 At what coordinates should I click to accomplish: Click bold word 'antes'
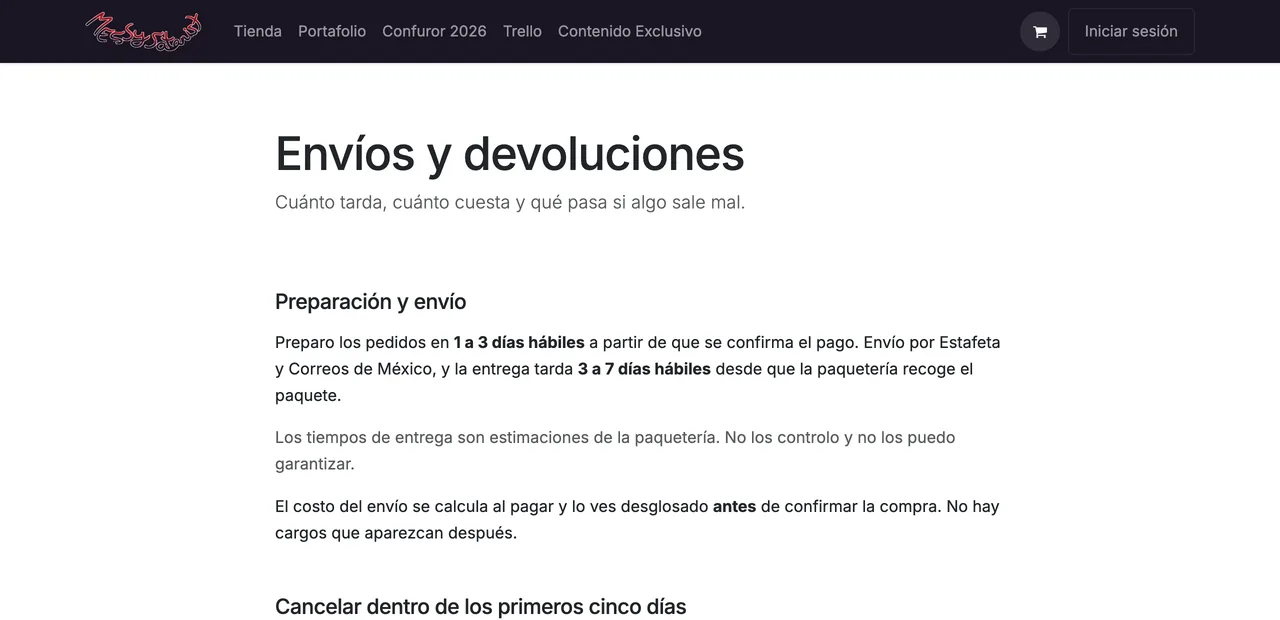point(734,506)
